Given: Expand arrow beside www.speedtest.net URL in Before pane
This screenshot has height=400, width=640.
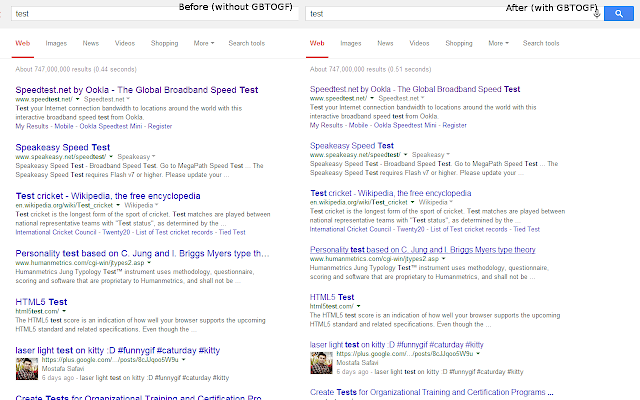Looking at the screenshot, I should click(78, 99).
